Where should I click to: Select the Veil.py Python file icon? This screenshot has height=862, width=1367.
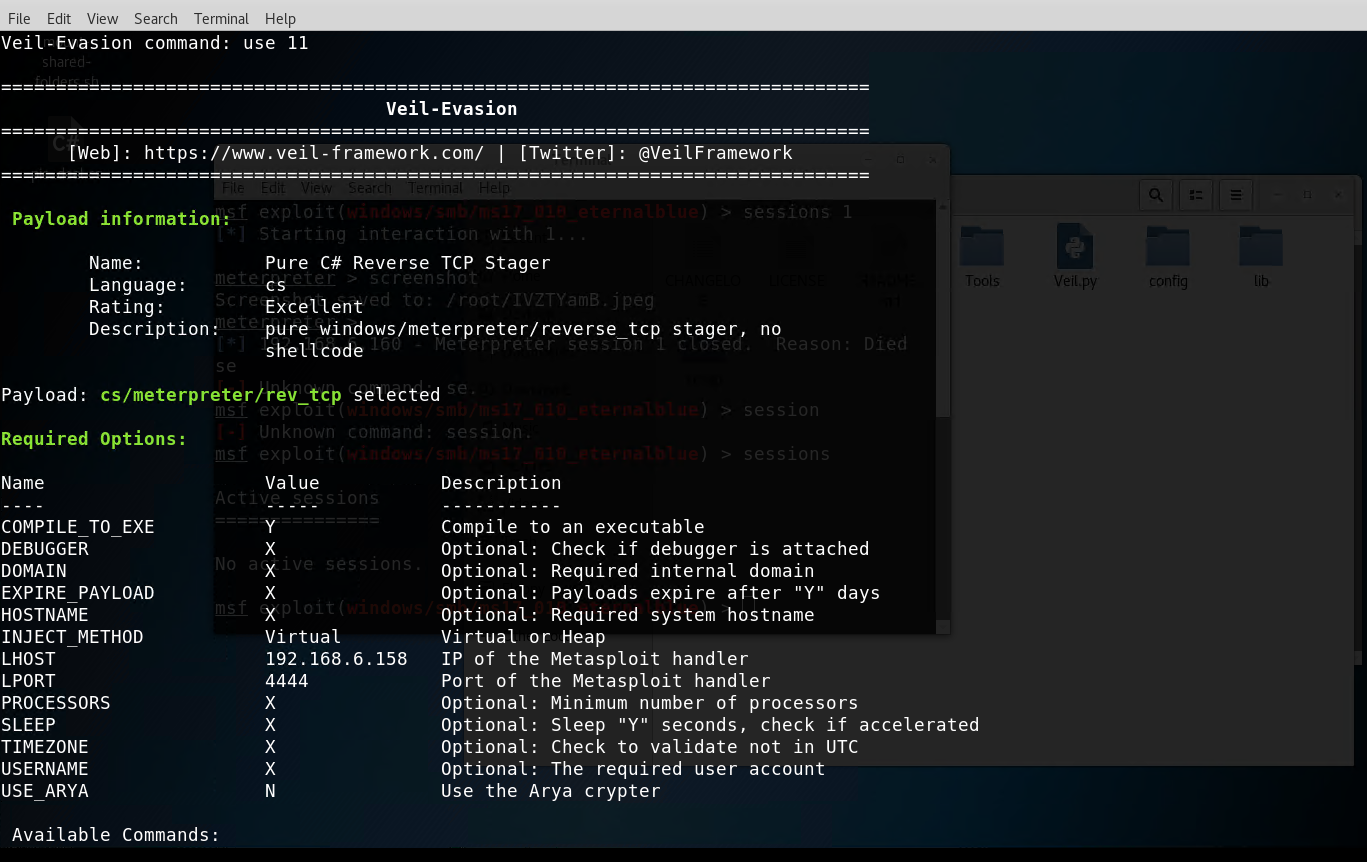coord(1075,256)
